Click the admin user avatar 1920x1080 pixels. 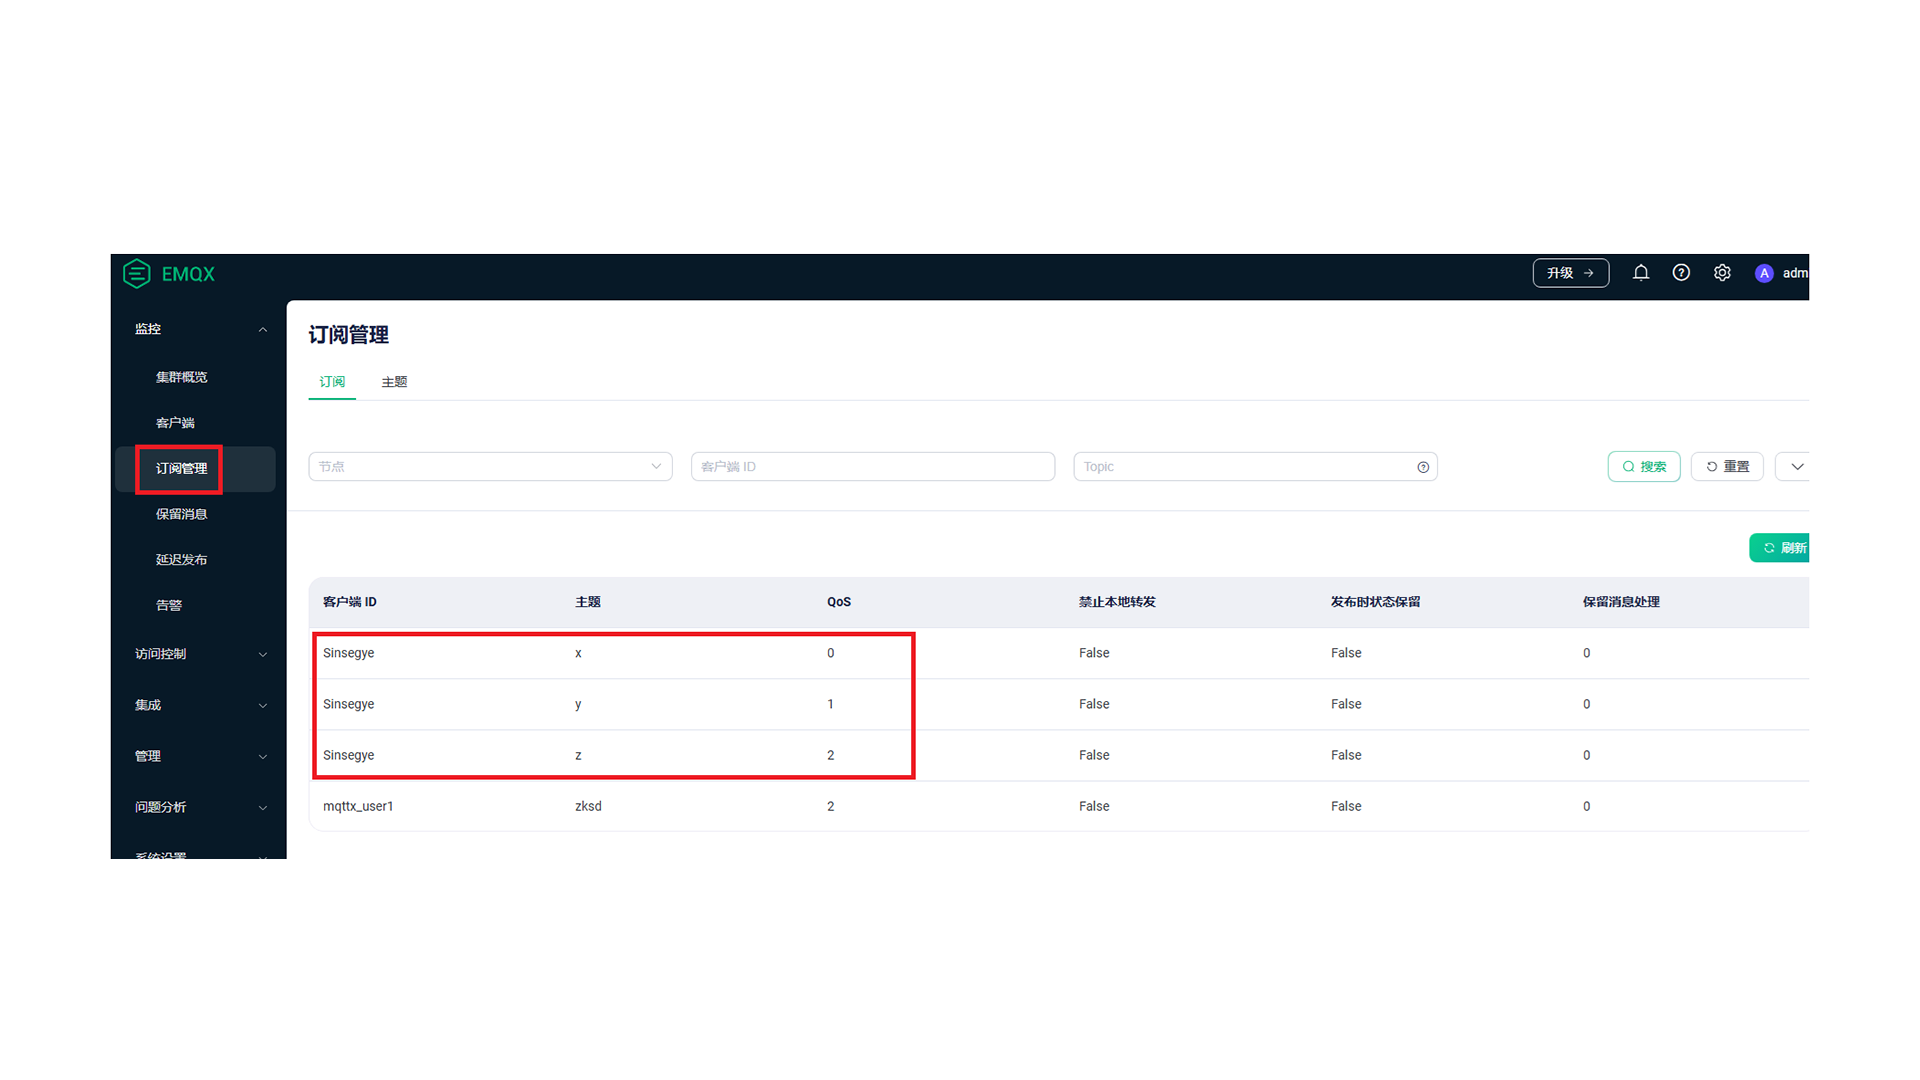coord(1764,273)
